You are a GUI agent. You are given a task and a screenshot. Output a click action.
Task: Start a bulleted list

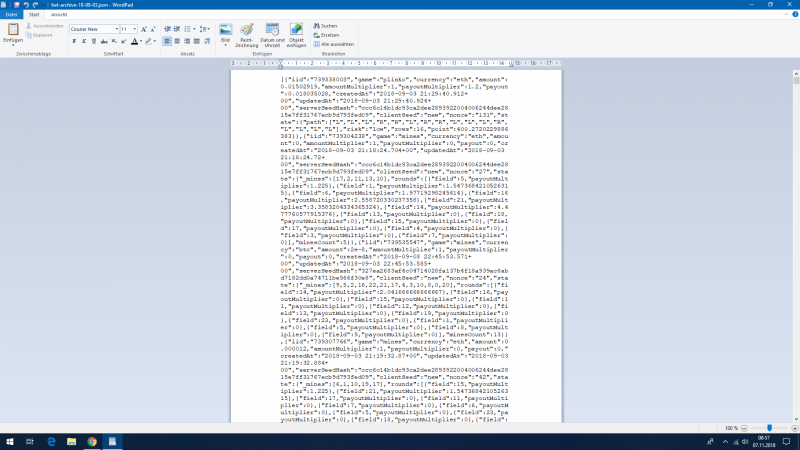click(187, 29)
